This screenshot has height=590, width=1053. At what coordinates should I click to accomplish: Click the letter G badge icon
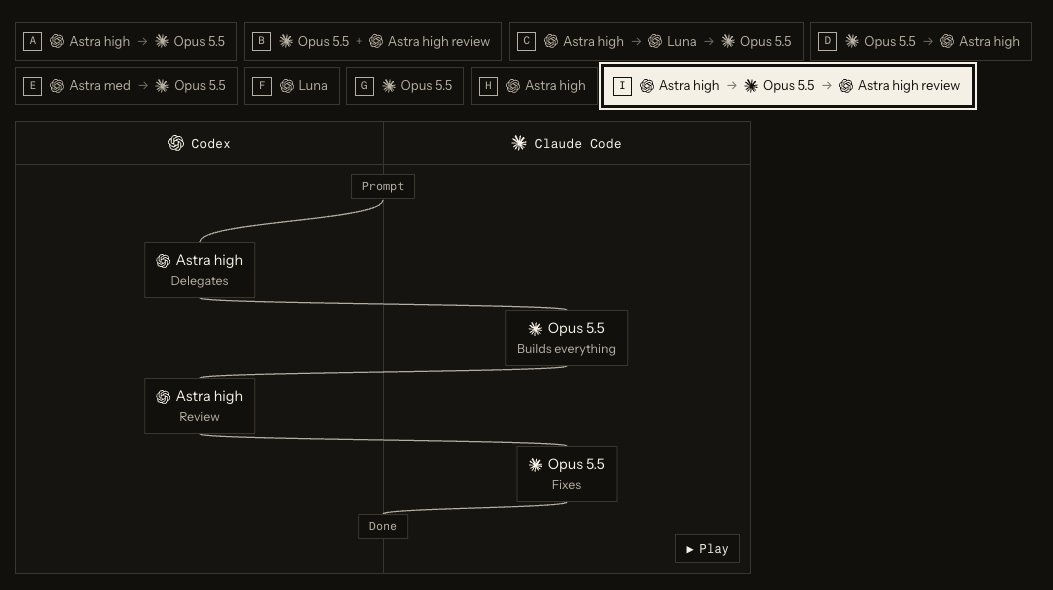(363, 86)
